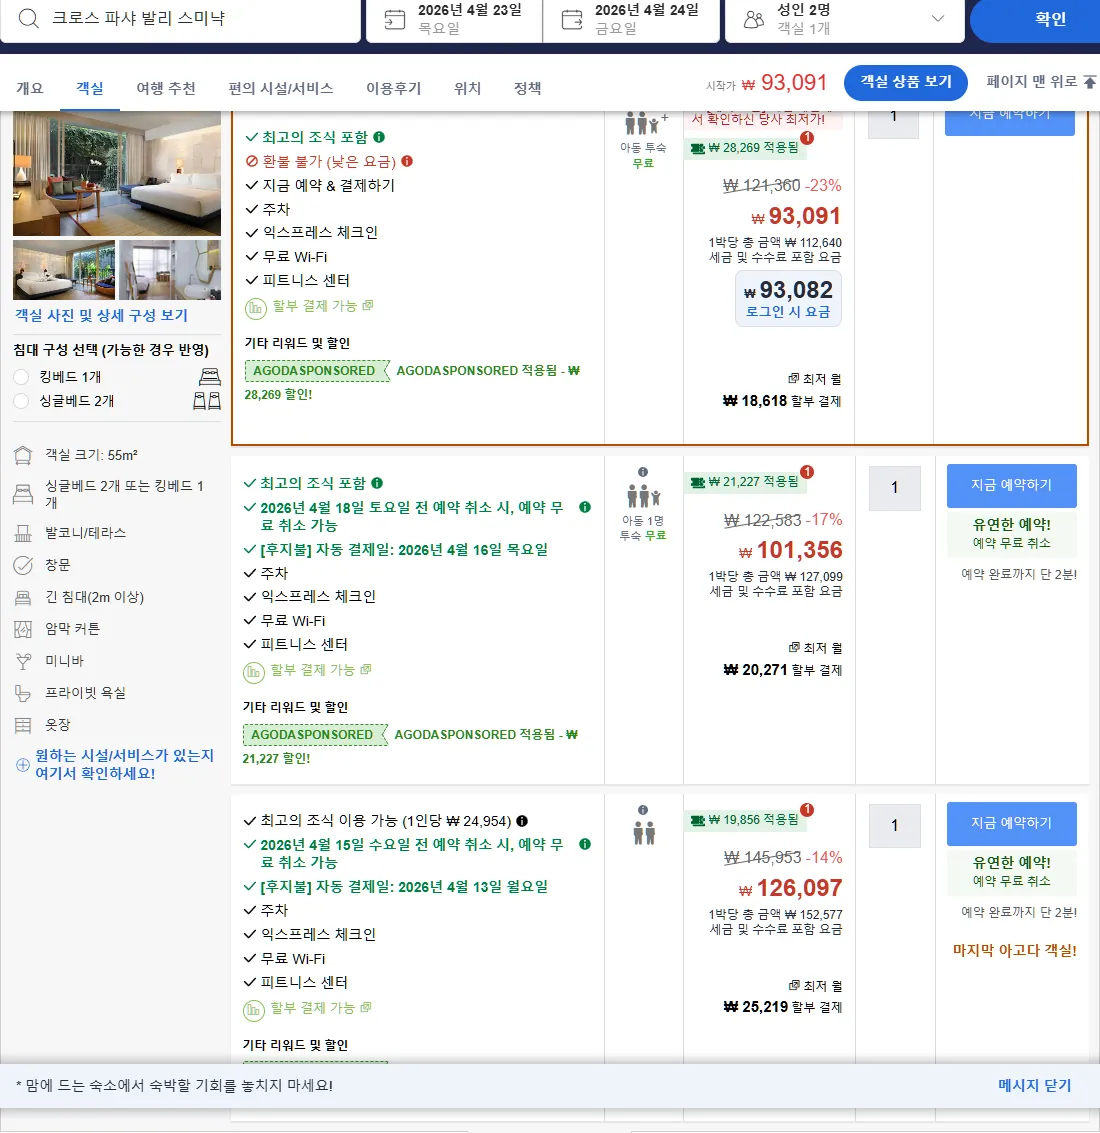Click the 객실 상품 보기 button
The height and width of the screenshot is (1133, 1100).
(906, 82)
